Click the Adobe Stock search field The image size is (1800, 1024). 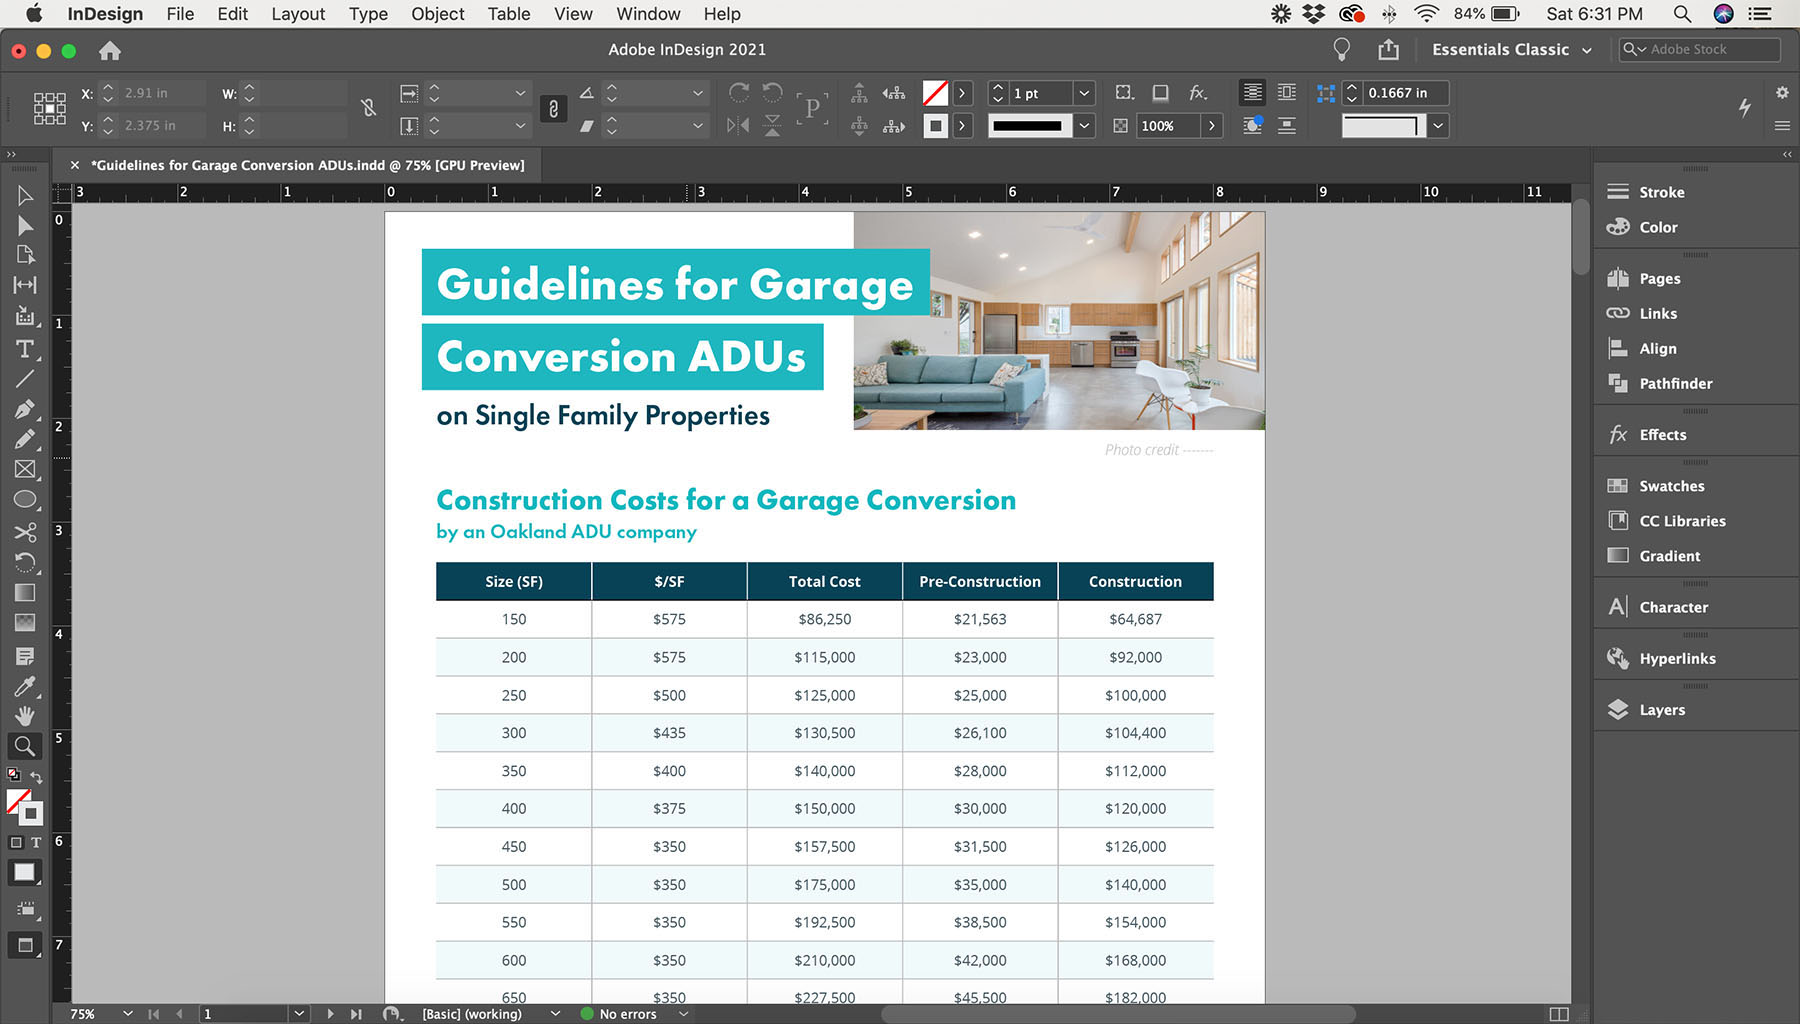[1700, 49]
